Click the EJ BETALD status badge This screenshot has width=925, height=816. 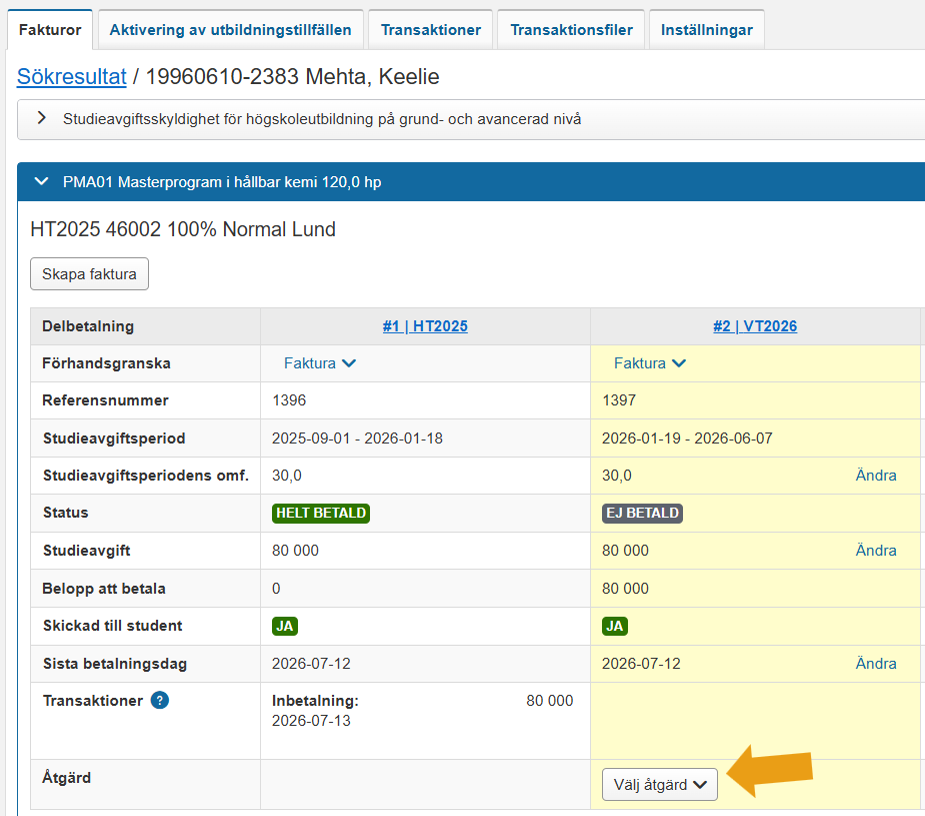(642, 513)
